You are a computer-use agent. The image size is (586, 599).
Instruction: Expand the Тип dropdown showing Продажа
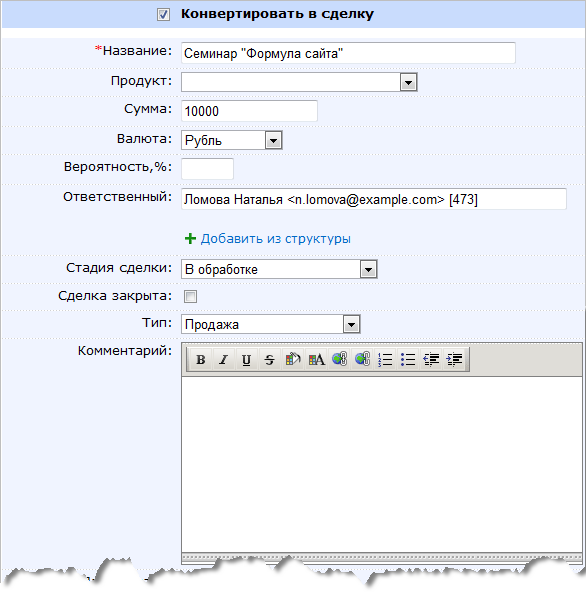270,324
